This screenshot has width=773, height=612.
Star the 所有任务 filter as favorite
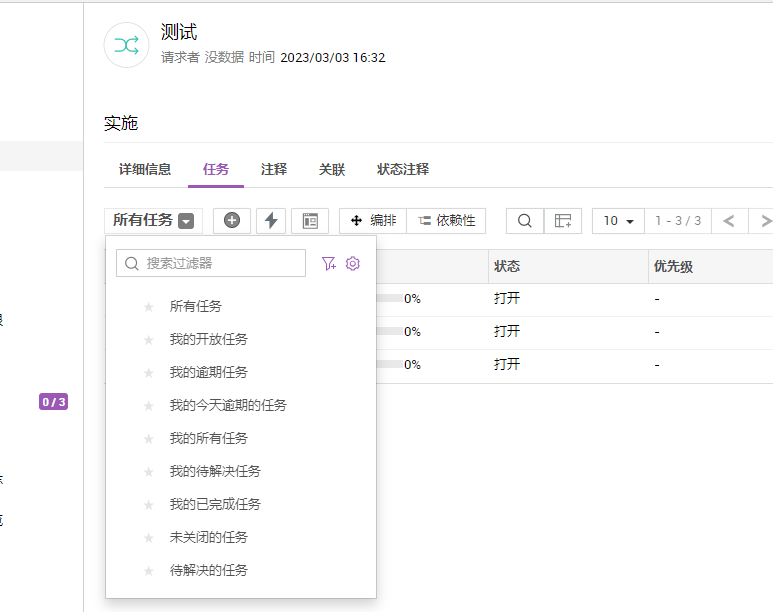(149, 307)
